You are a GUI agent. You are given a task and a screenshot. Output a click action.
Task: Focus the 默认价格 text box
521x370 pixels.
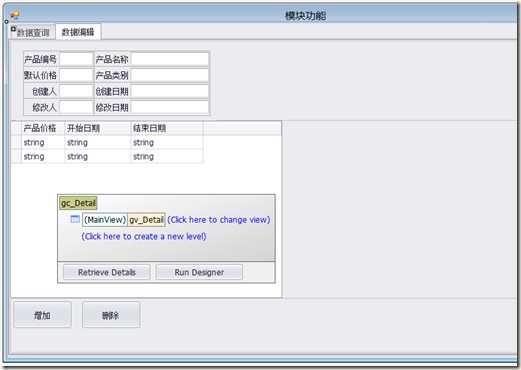(76, 75)
